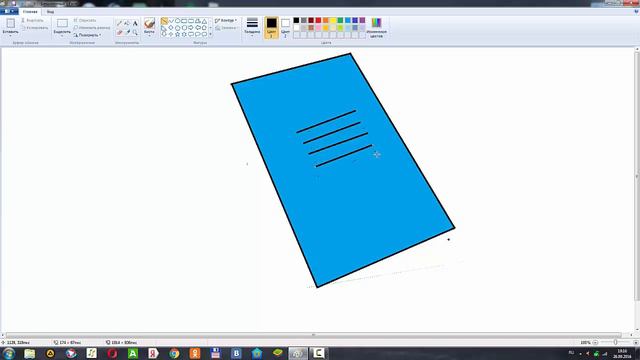Pick the yellow palette color

(333, 20)
